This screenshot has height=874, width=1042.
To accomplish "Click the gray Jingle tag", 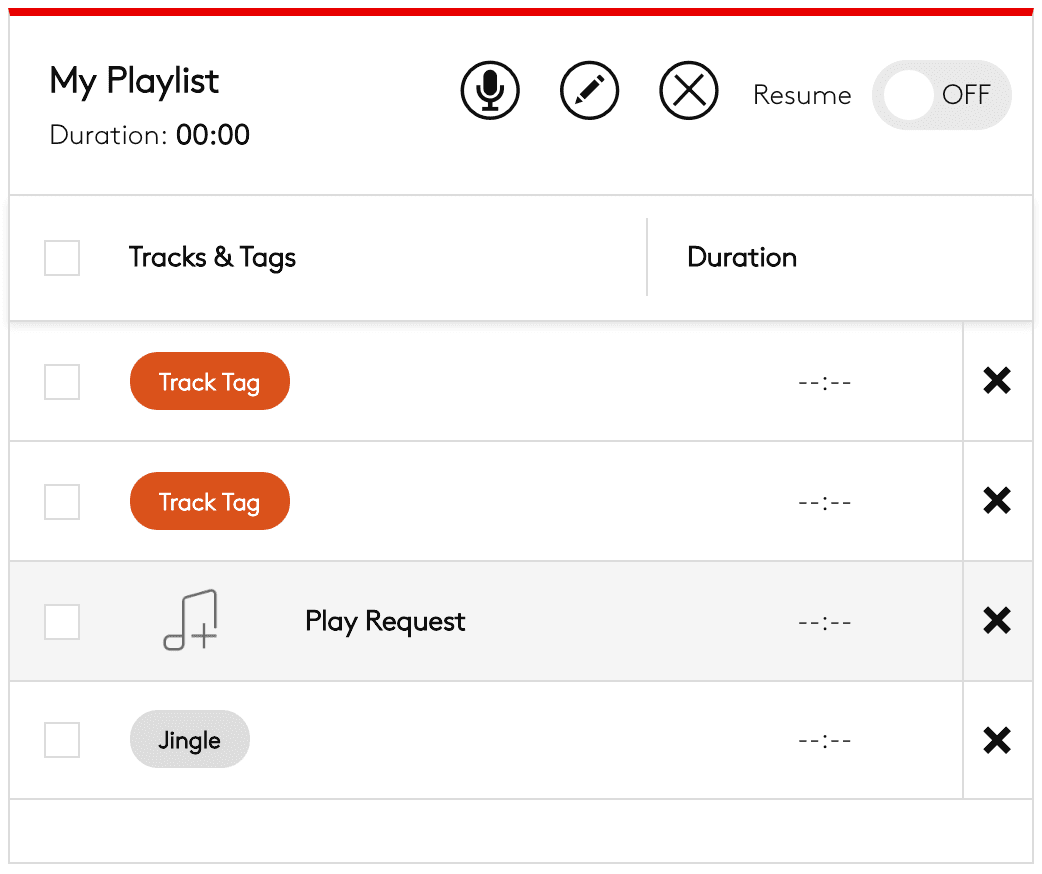I will [x=189, y=740].
